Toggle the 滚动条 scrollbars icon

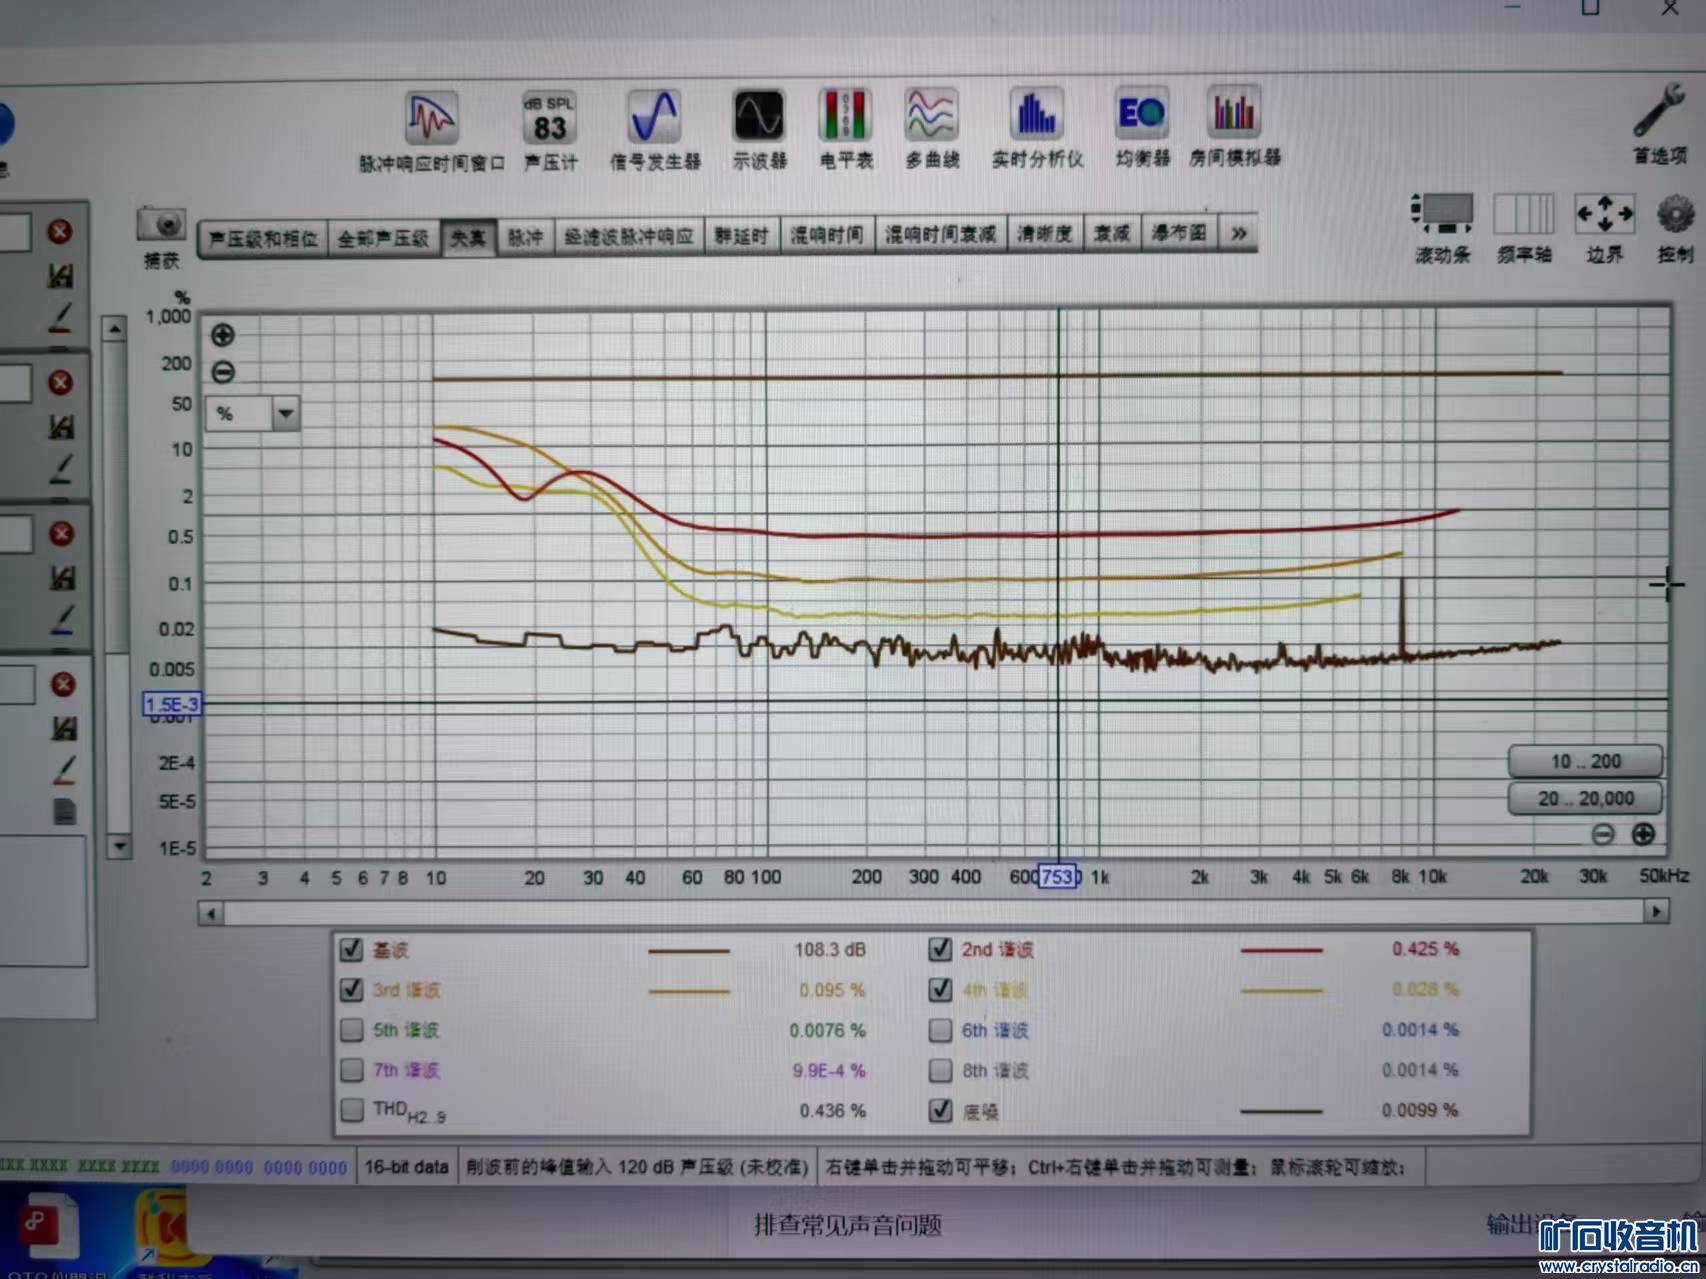tap(1442, 213)
